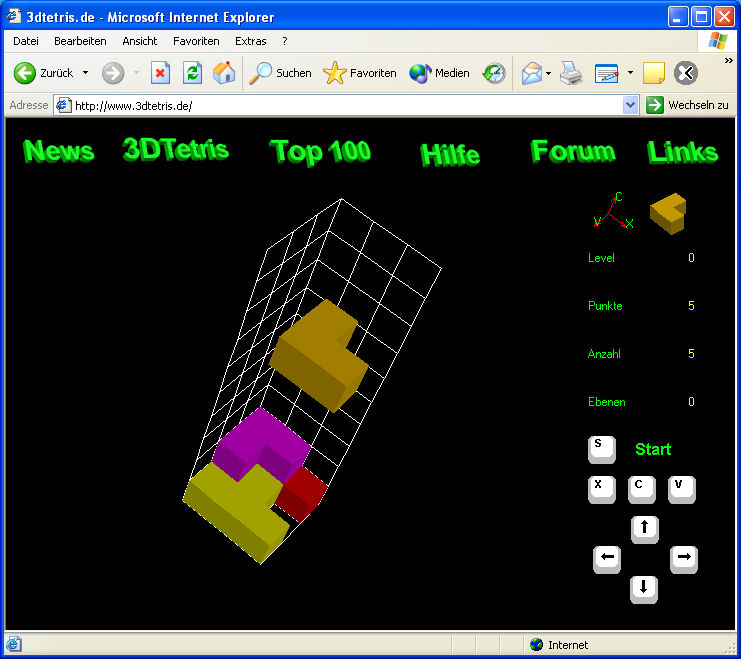The width and height of the screenshot is (741, 659).
Task: Show more toolbar buttons via chevron
Action: [x=728, y=61]
